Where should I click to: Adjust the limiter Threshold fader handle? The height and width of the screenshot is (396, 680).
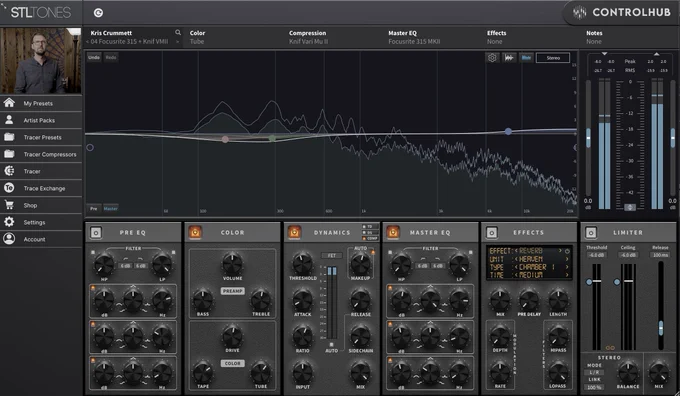(x=589, y=282)
